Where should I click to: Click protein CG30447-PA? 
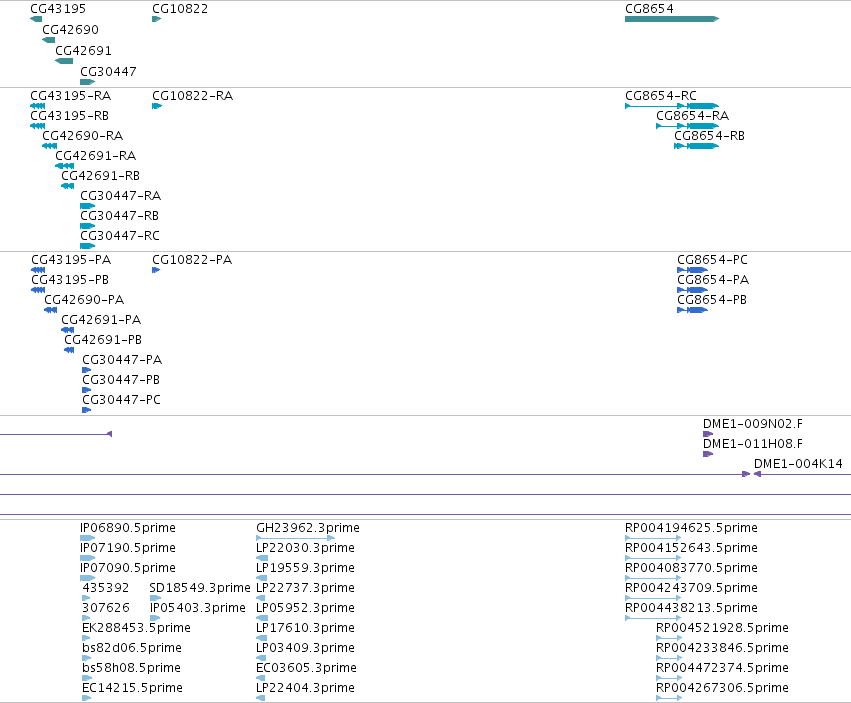tap(123, 360)
